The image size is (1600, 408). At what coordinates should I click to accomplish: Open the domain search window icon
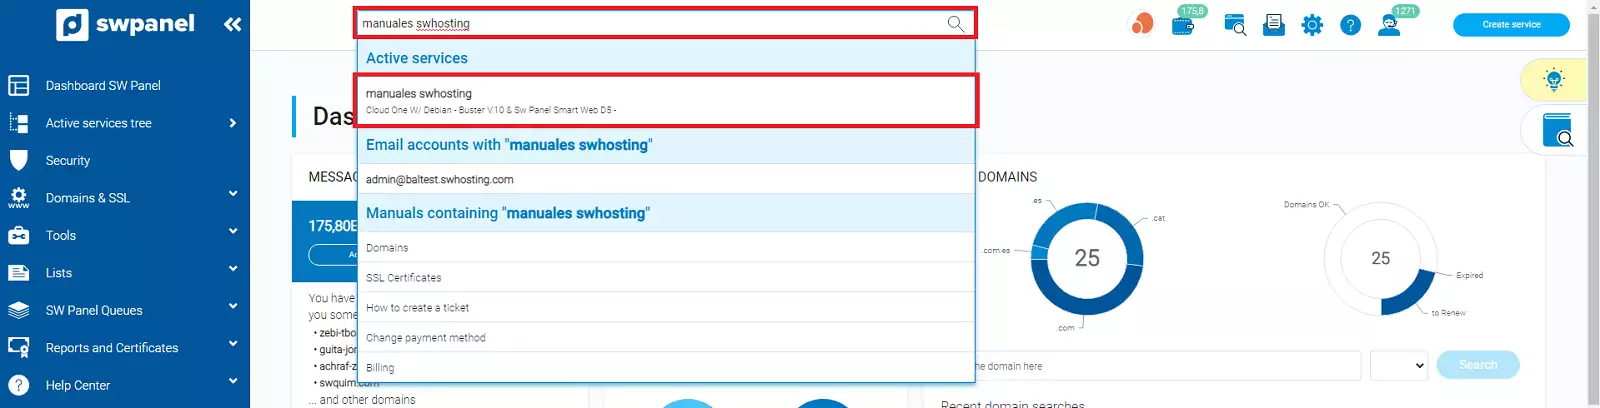[1235, 25]
